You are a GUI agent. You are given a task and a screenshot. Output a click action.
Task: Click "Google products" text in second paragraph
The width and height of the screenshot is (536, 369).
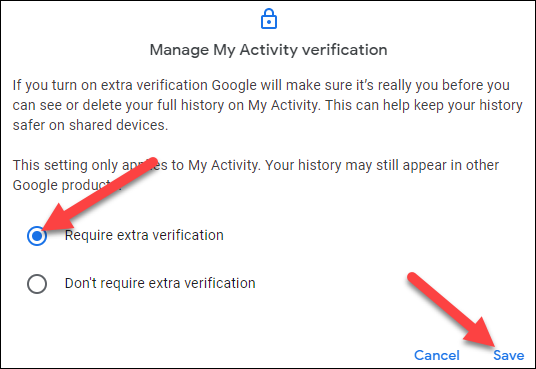[67, 185]
